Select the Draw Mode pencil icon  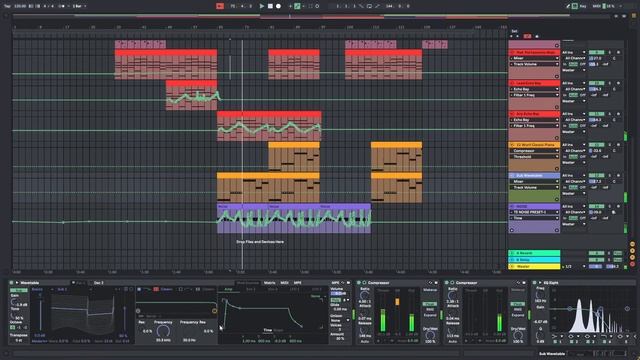pyautogui.click(x=568, y=6)
